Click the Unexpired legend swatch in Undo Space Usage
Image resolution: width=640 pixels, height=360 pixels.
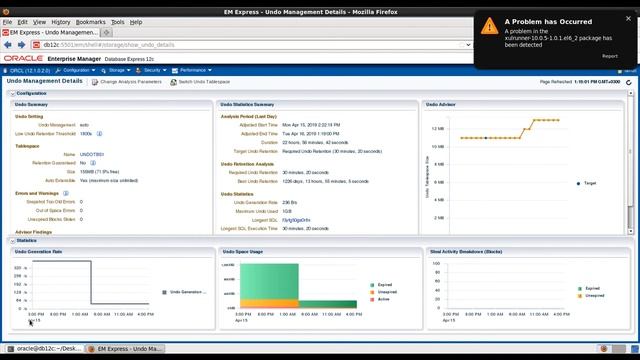372,292
